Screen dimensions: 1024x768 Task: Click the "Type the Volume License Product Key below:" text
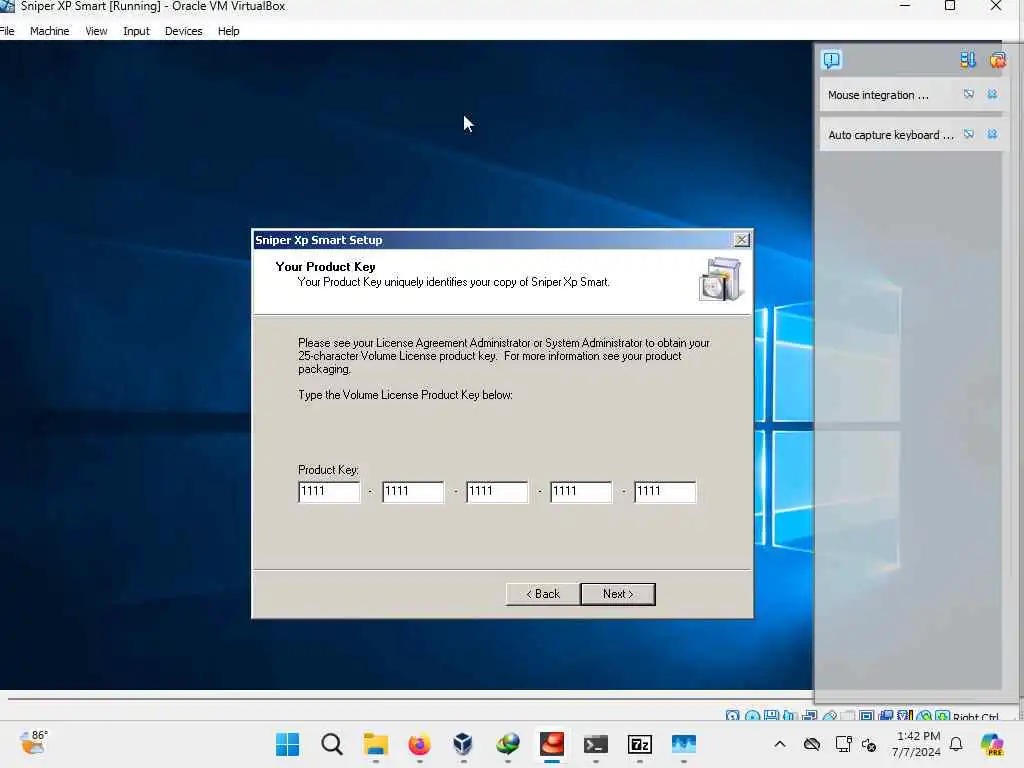point(405,395)
